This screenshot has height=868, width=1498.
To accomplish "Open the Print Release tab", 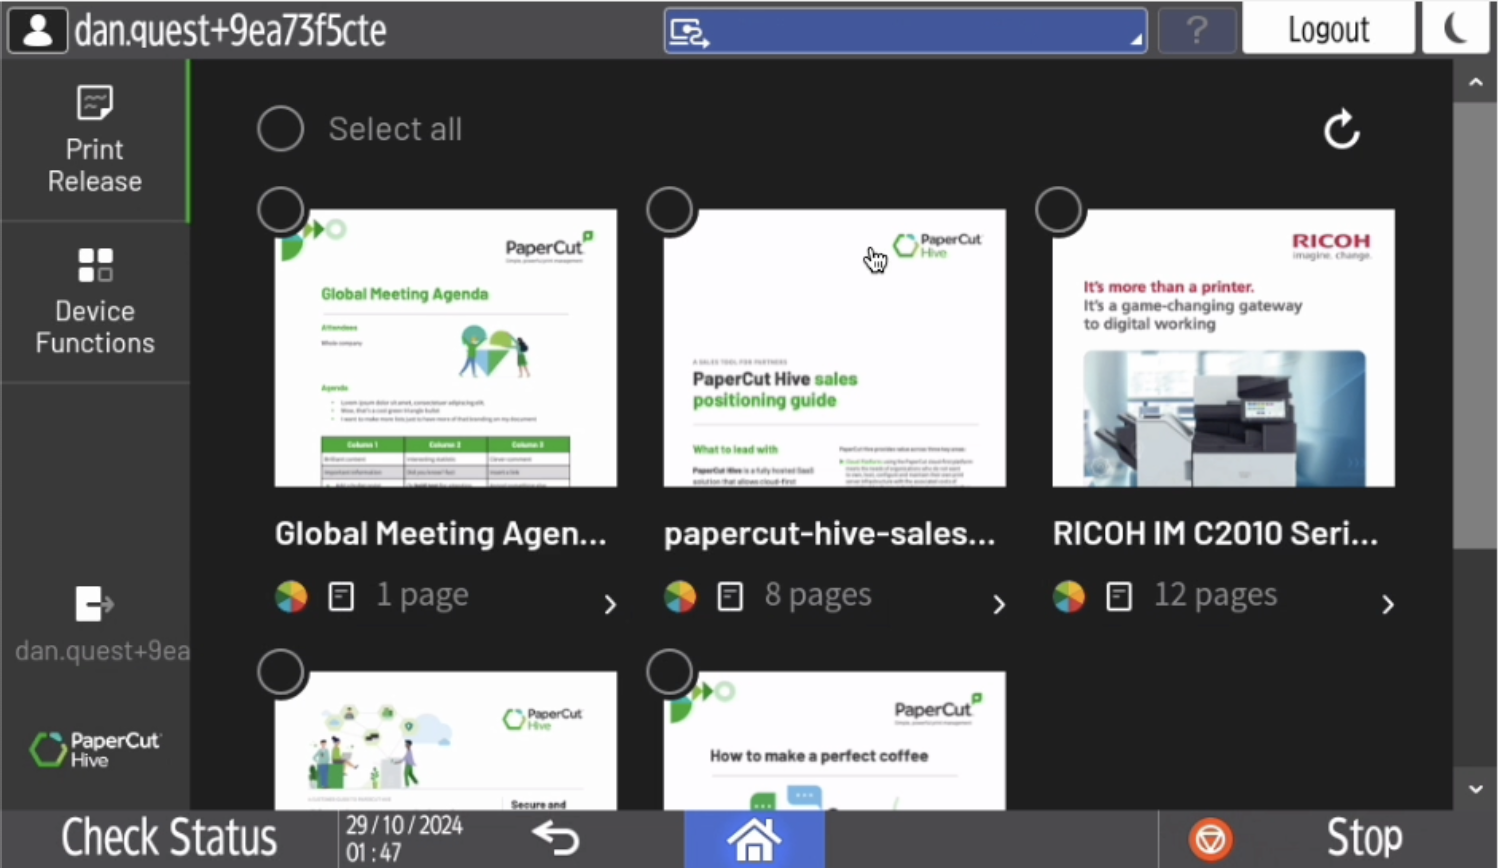I will coord(95,140).
